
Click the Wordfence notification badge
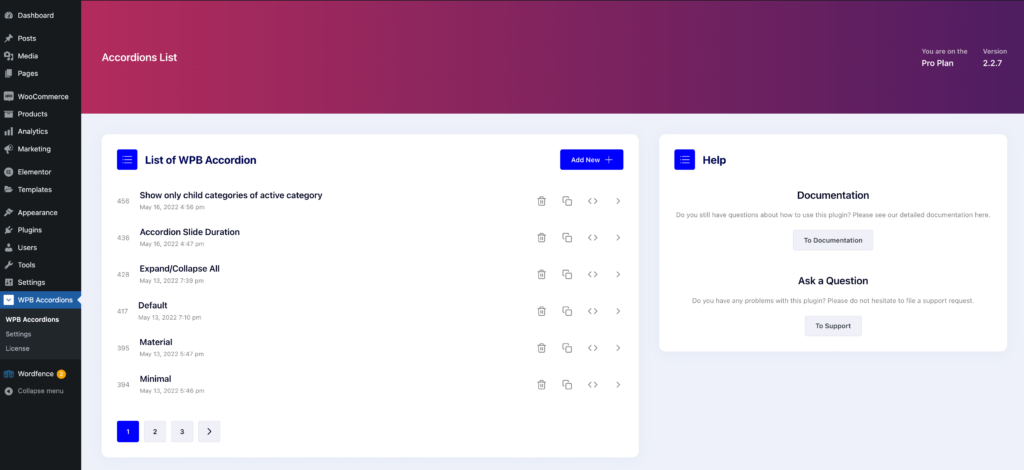(61, 374)
